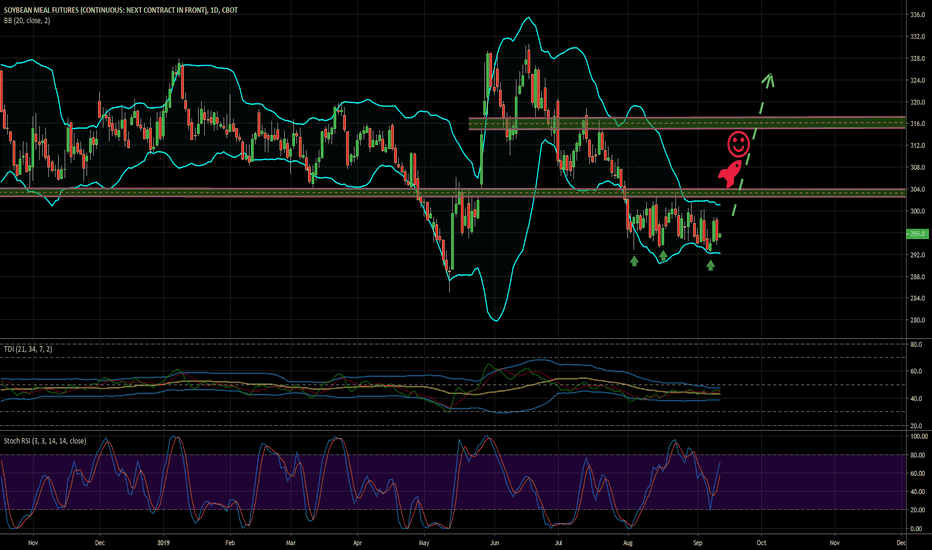
Task: Click the Jun label on time axis
Action: click(x=495, y=543)
